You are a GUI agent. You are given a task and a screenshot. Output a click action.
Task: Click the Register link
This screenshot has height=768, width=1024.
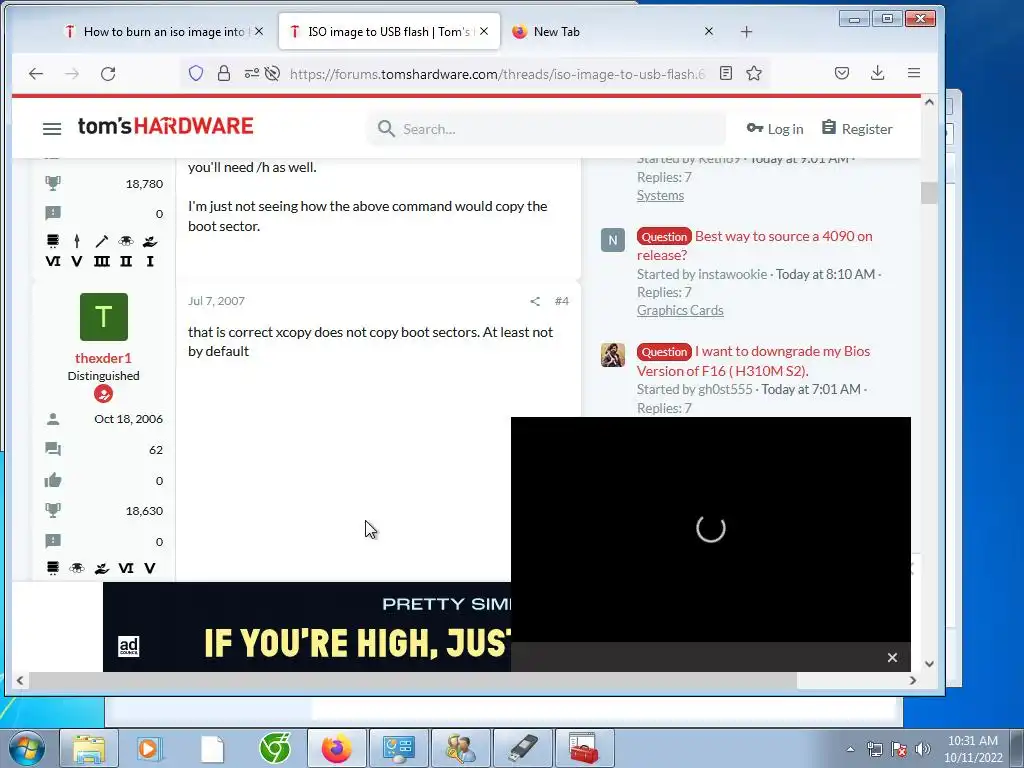click(857, 129)
